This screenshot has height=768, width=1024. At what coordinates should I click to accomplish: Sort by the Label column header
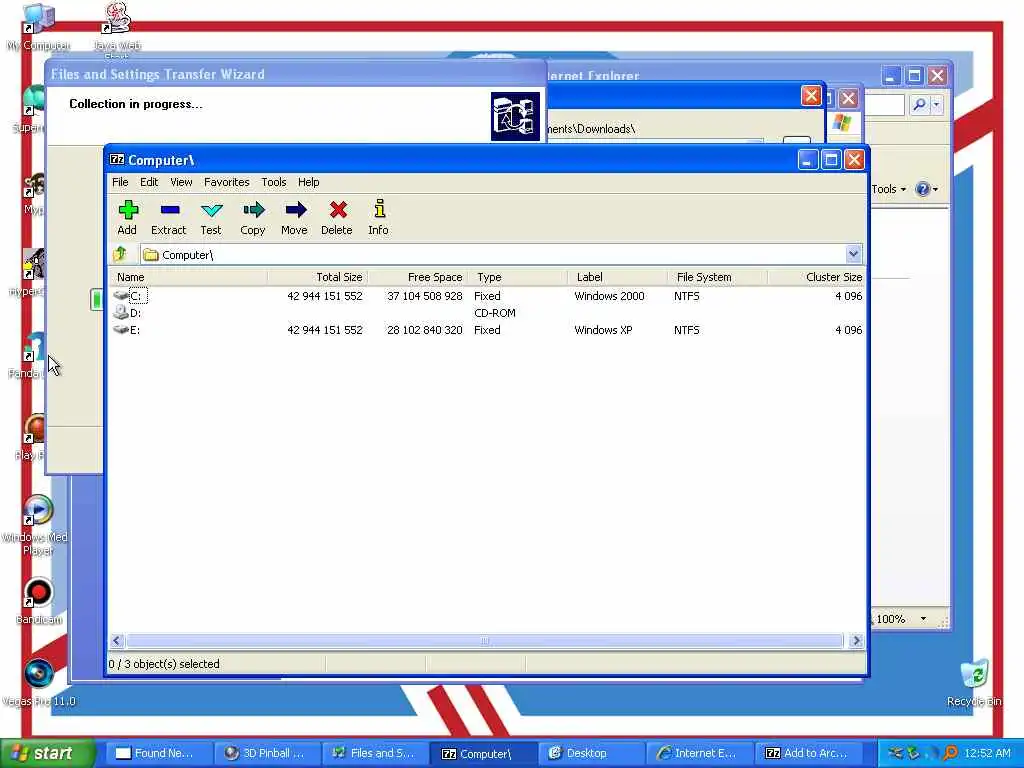(617, 277)
